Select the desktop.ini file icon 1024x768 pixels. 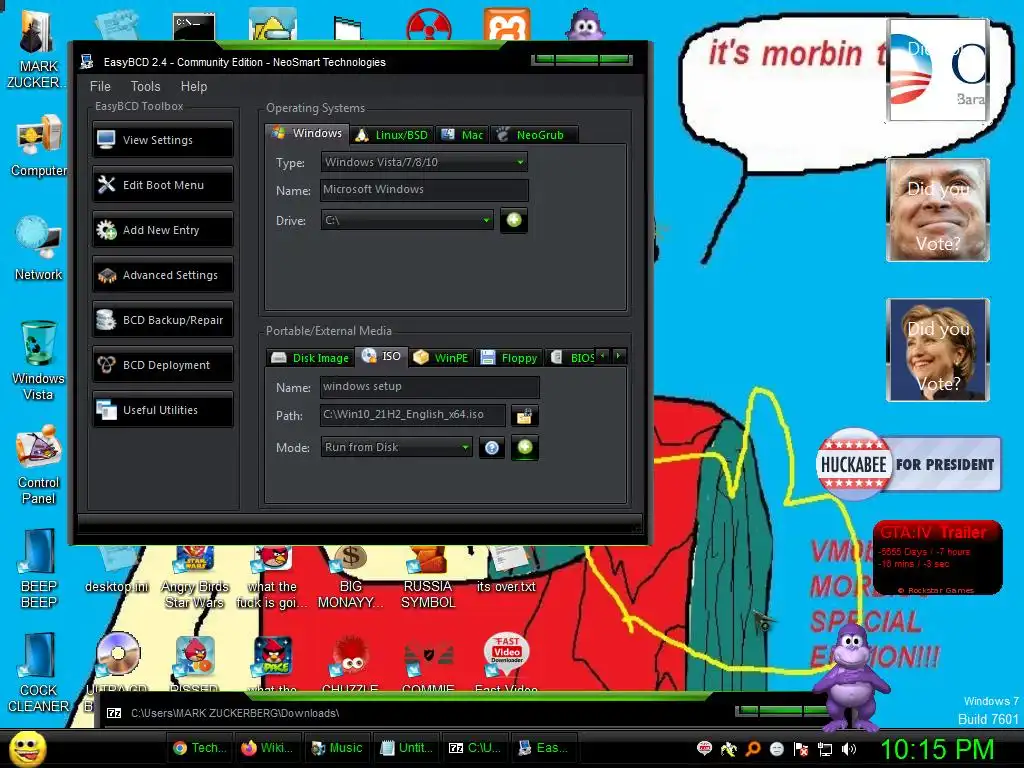(117, 569)
